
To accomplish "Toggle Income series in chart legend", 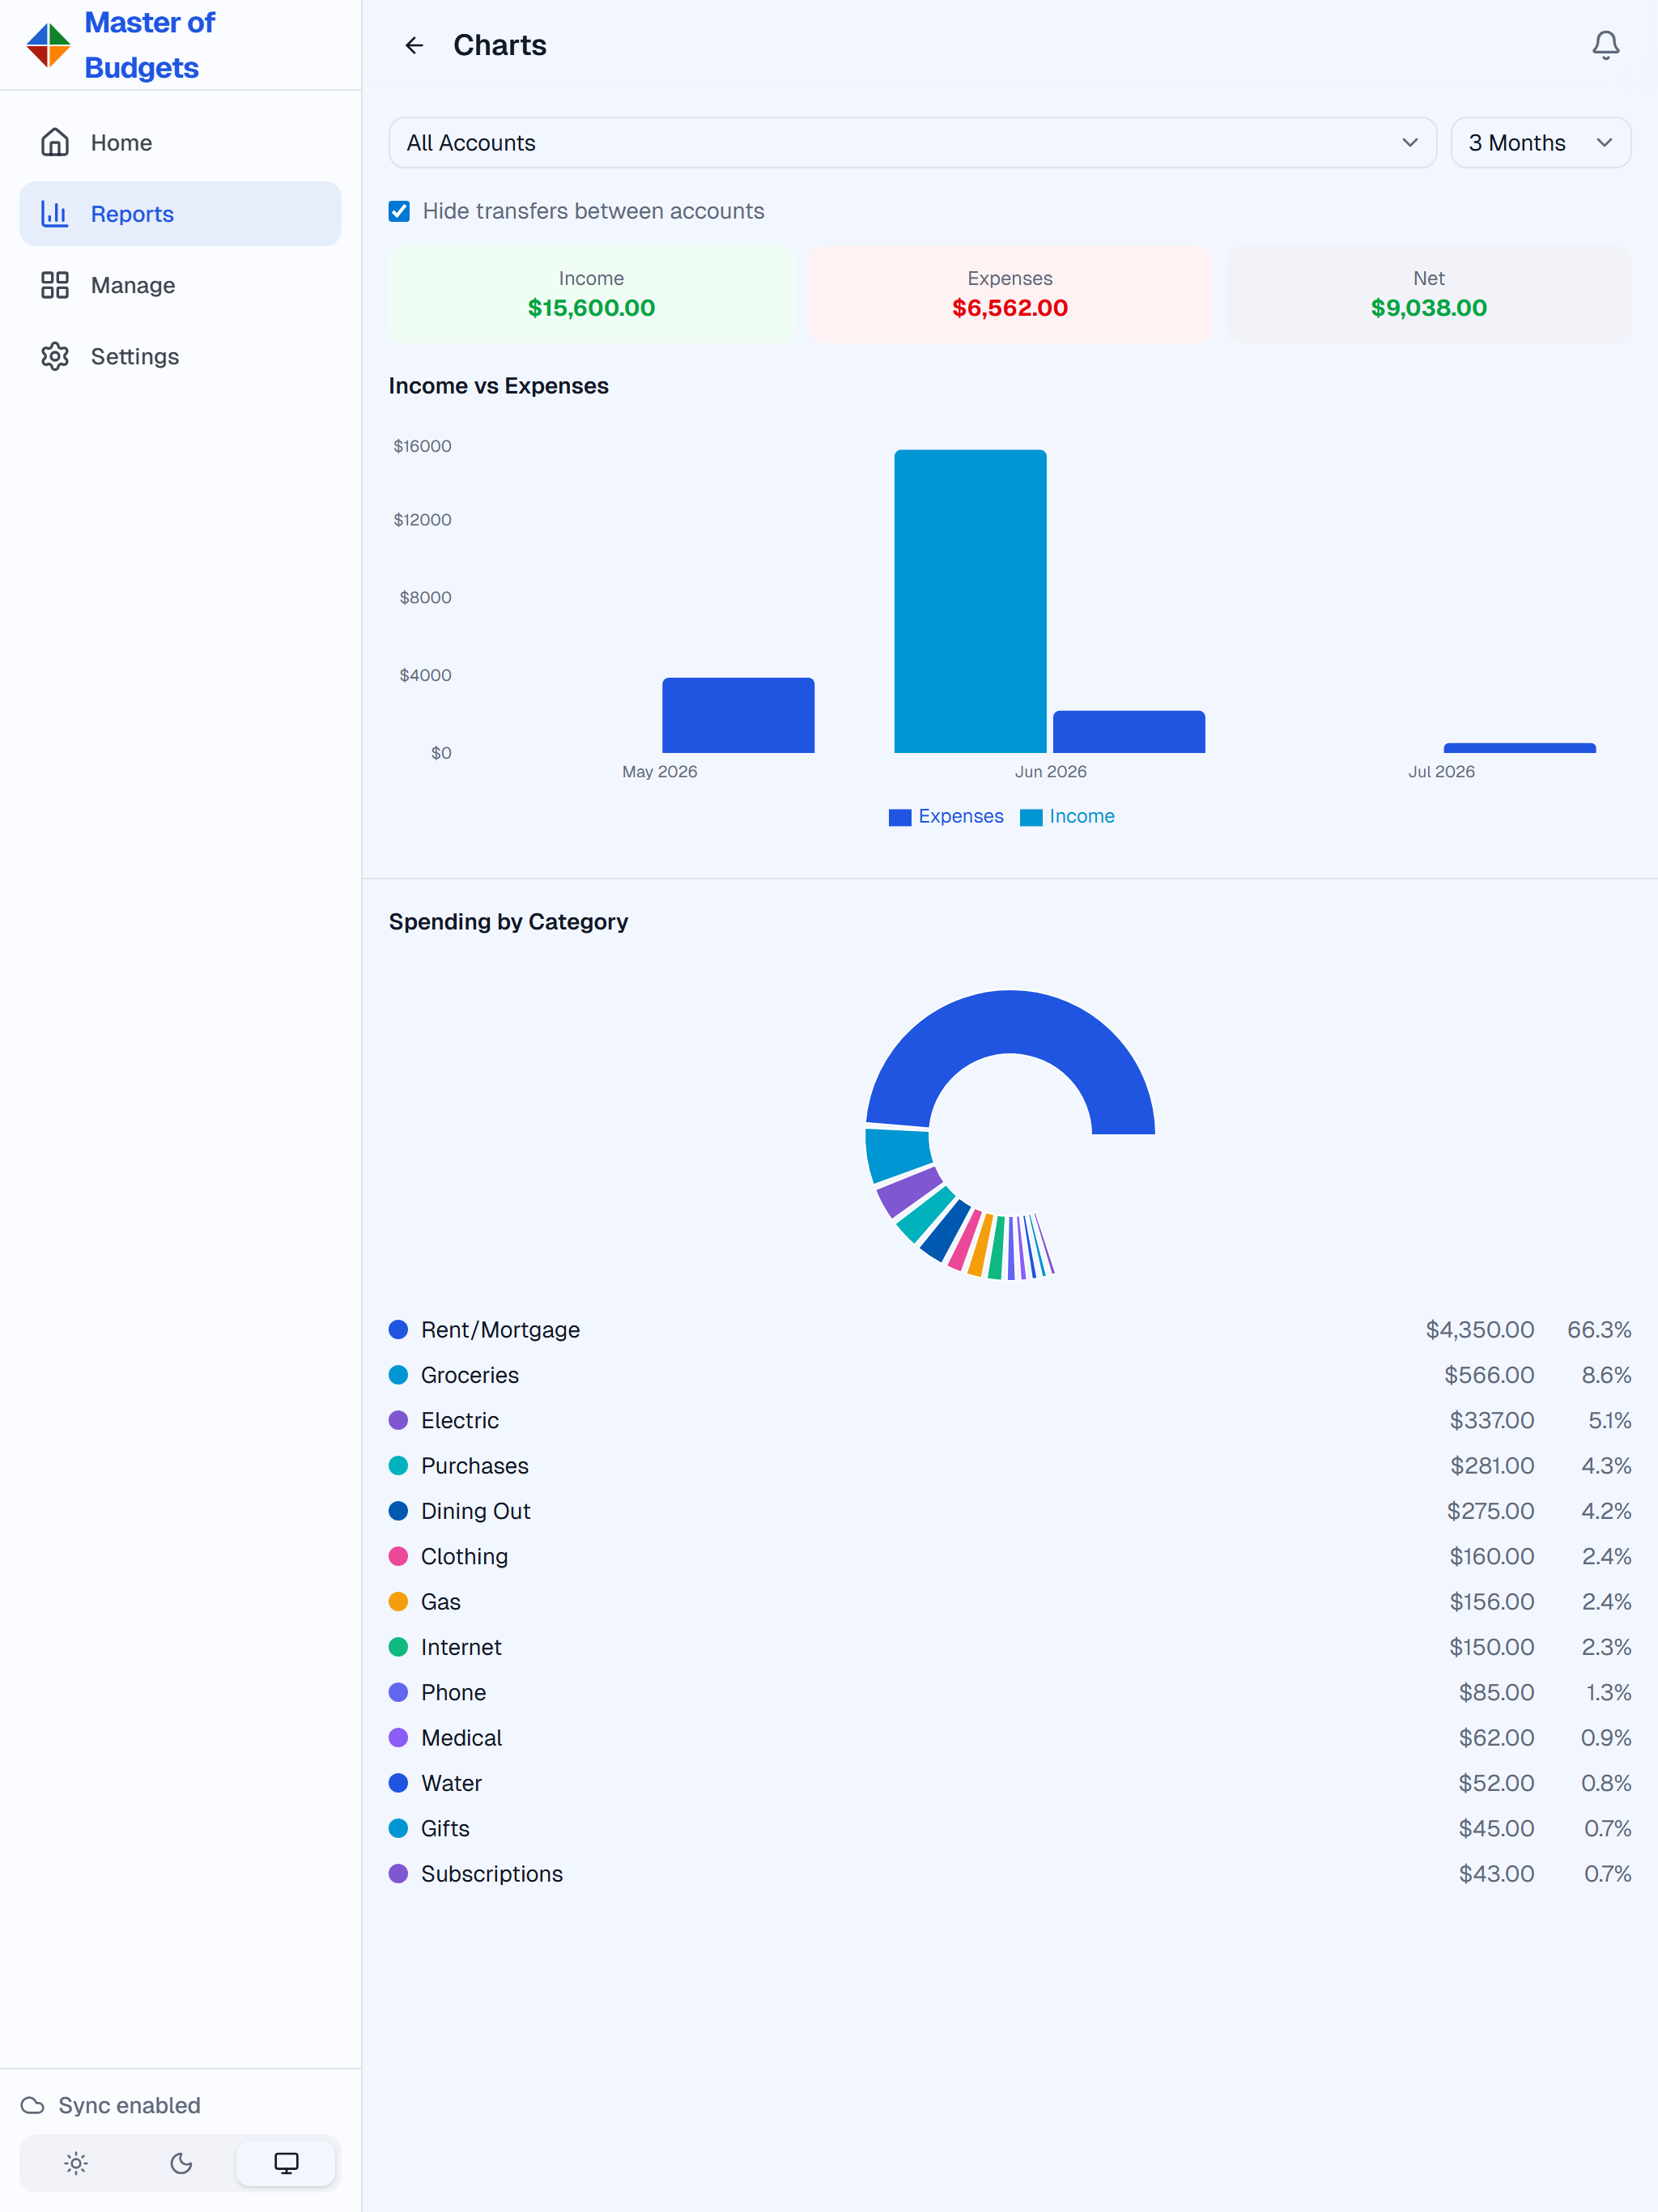I will pos(1067,816).
